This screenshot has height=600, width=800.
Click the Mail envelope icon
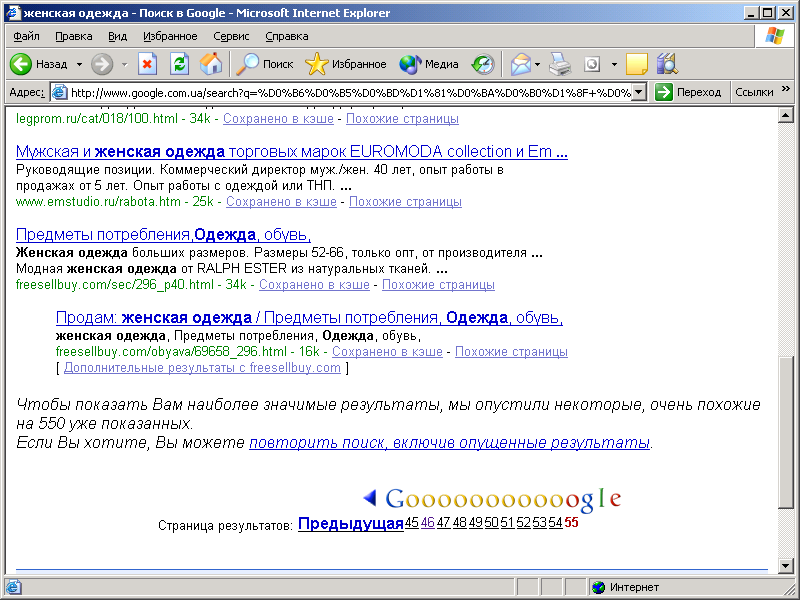tap(520, 64)
